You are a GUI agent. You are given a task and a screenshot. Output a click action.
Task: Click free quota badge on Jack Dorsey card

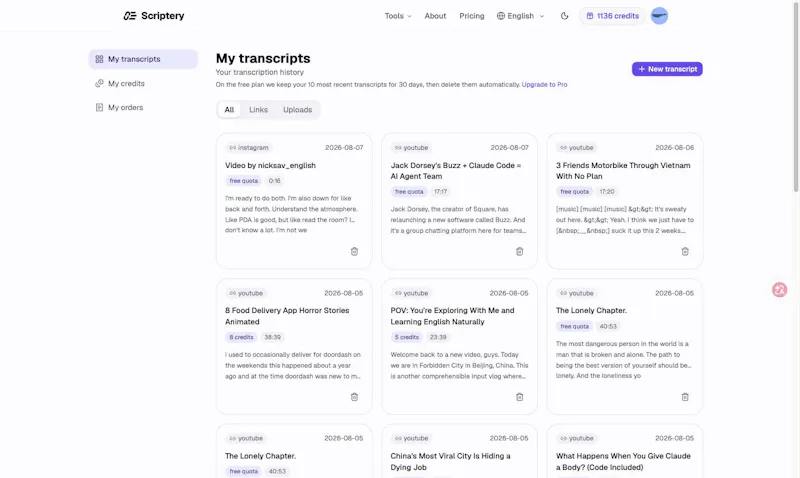click(409, 192)
